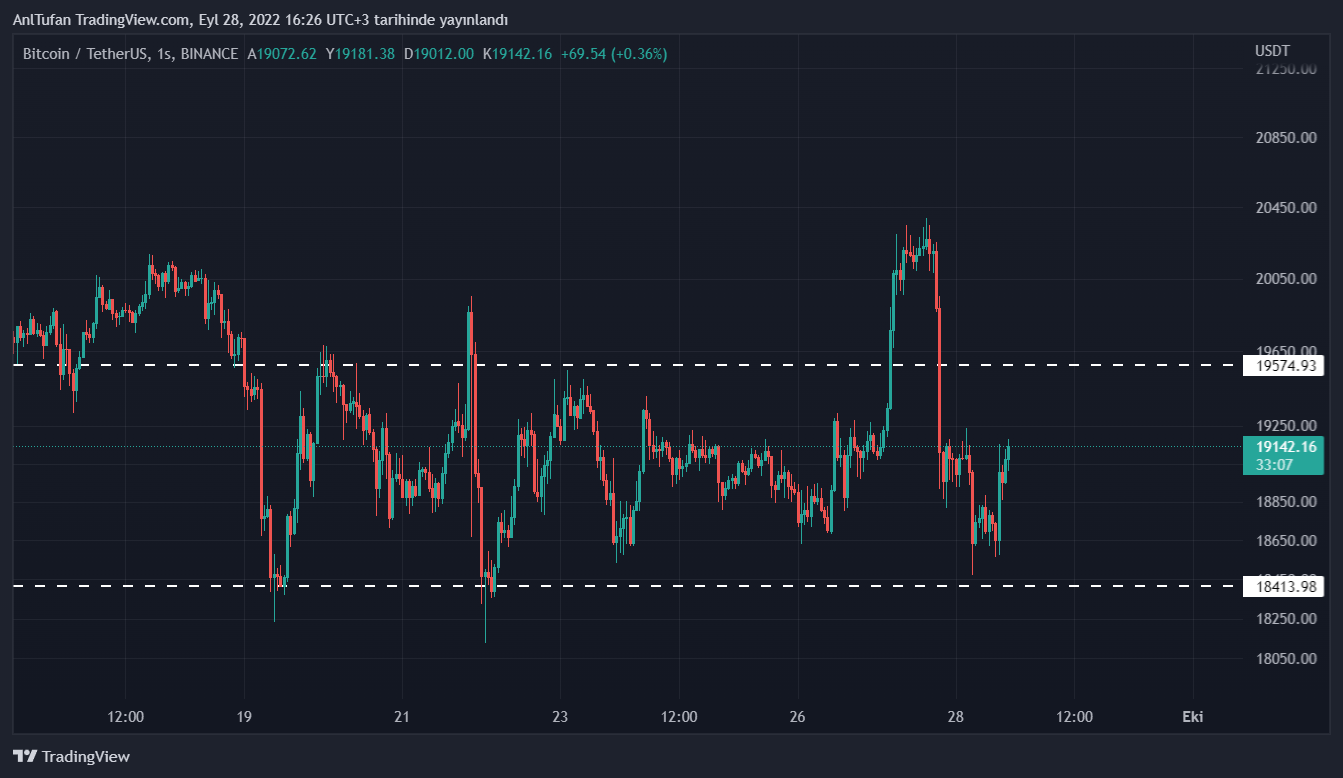Click the USDT currency label on price axis

coord(1272,51)
